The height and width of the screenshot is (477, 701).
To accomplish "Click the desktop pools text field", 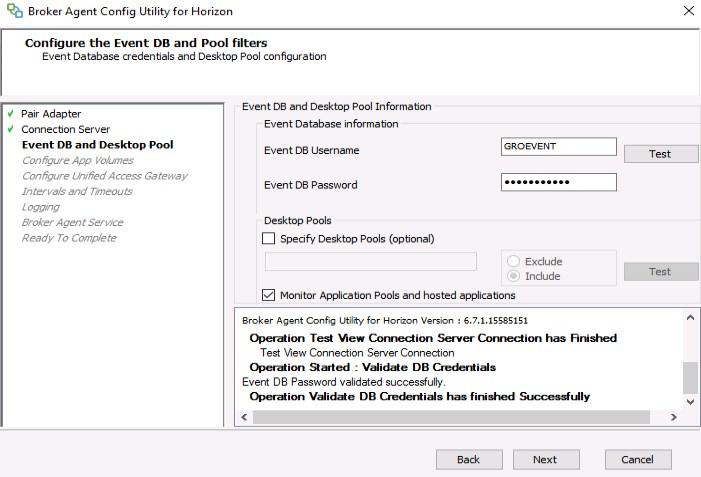I will pyautogui.click(x=371, y=262).
